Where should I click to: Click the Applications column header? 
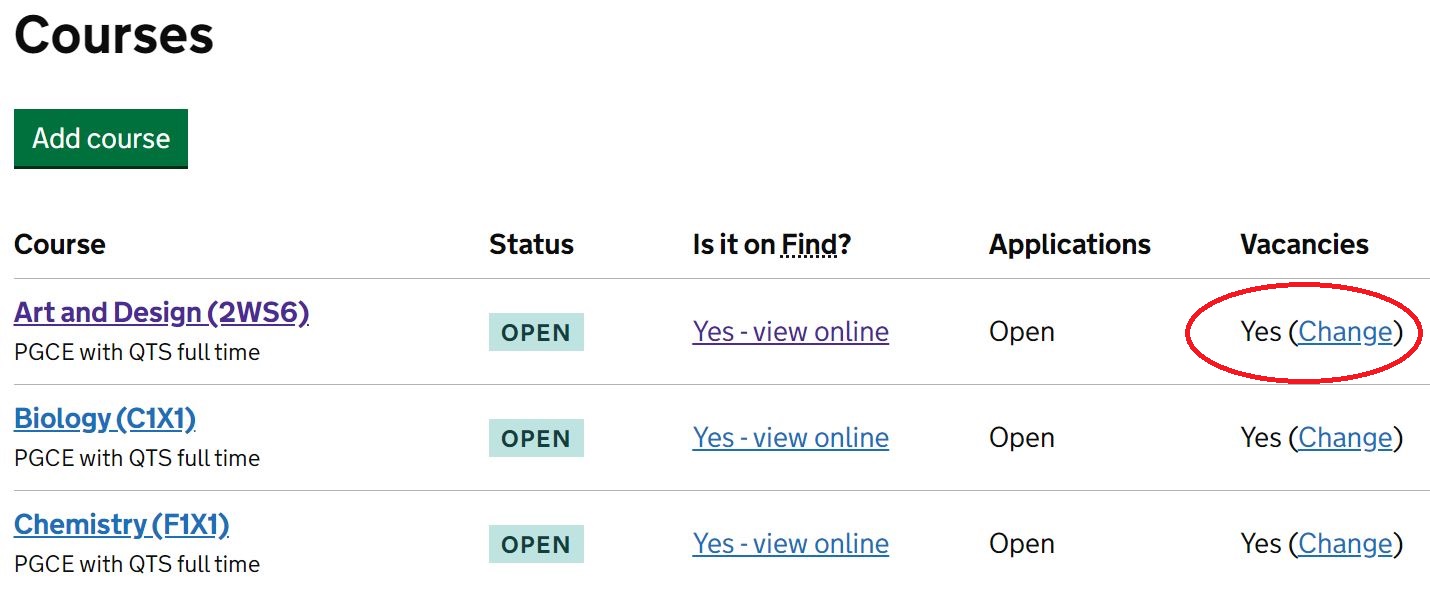coord(1069,245)
